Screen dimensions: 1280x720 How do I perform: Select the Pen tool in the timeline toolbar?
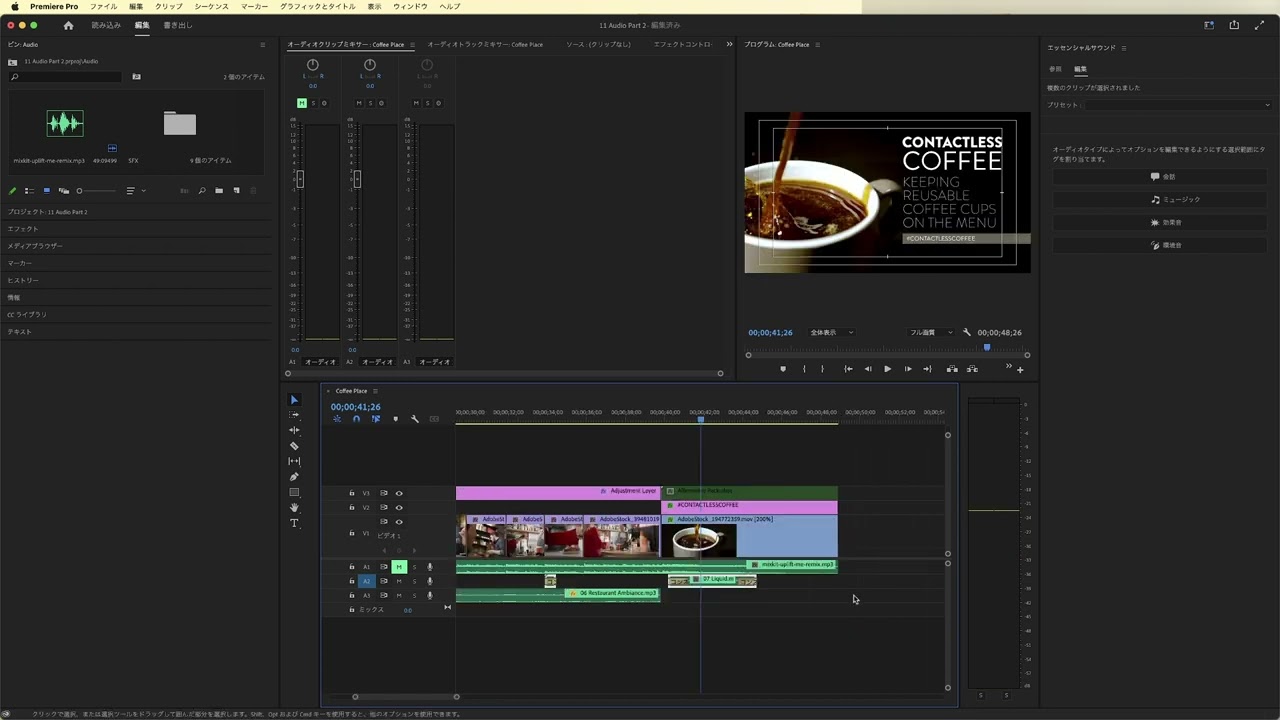[x=294, y=477]
